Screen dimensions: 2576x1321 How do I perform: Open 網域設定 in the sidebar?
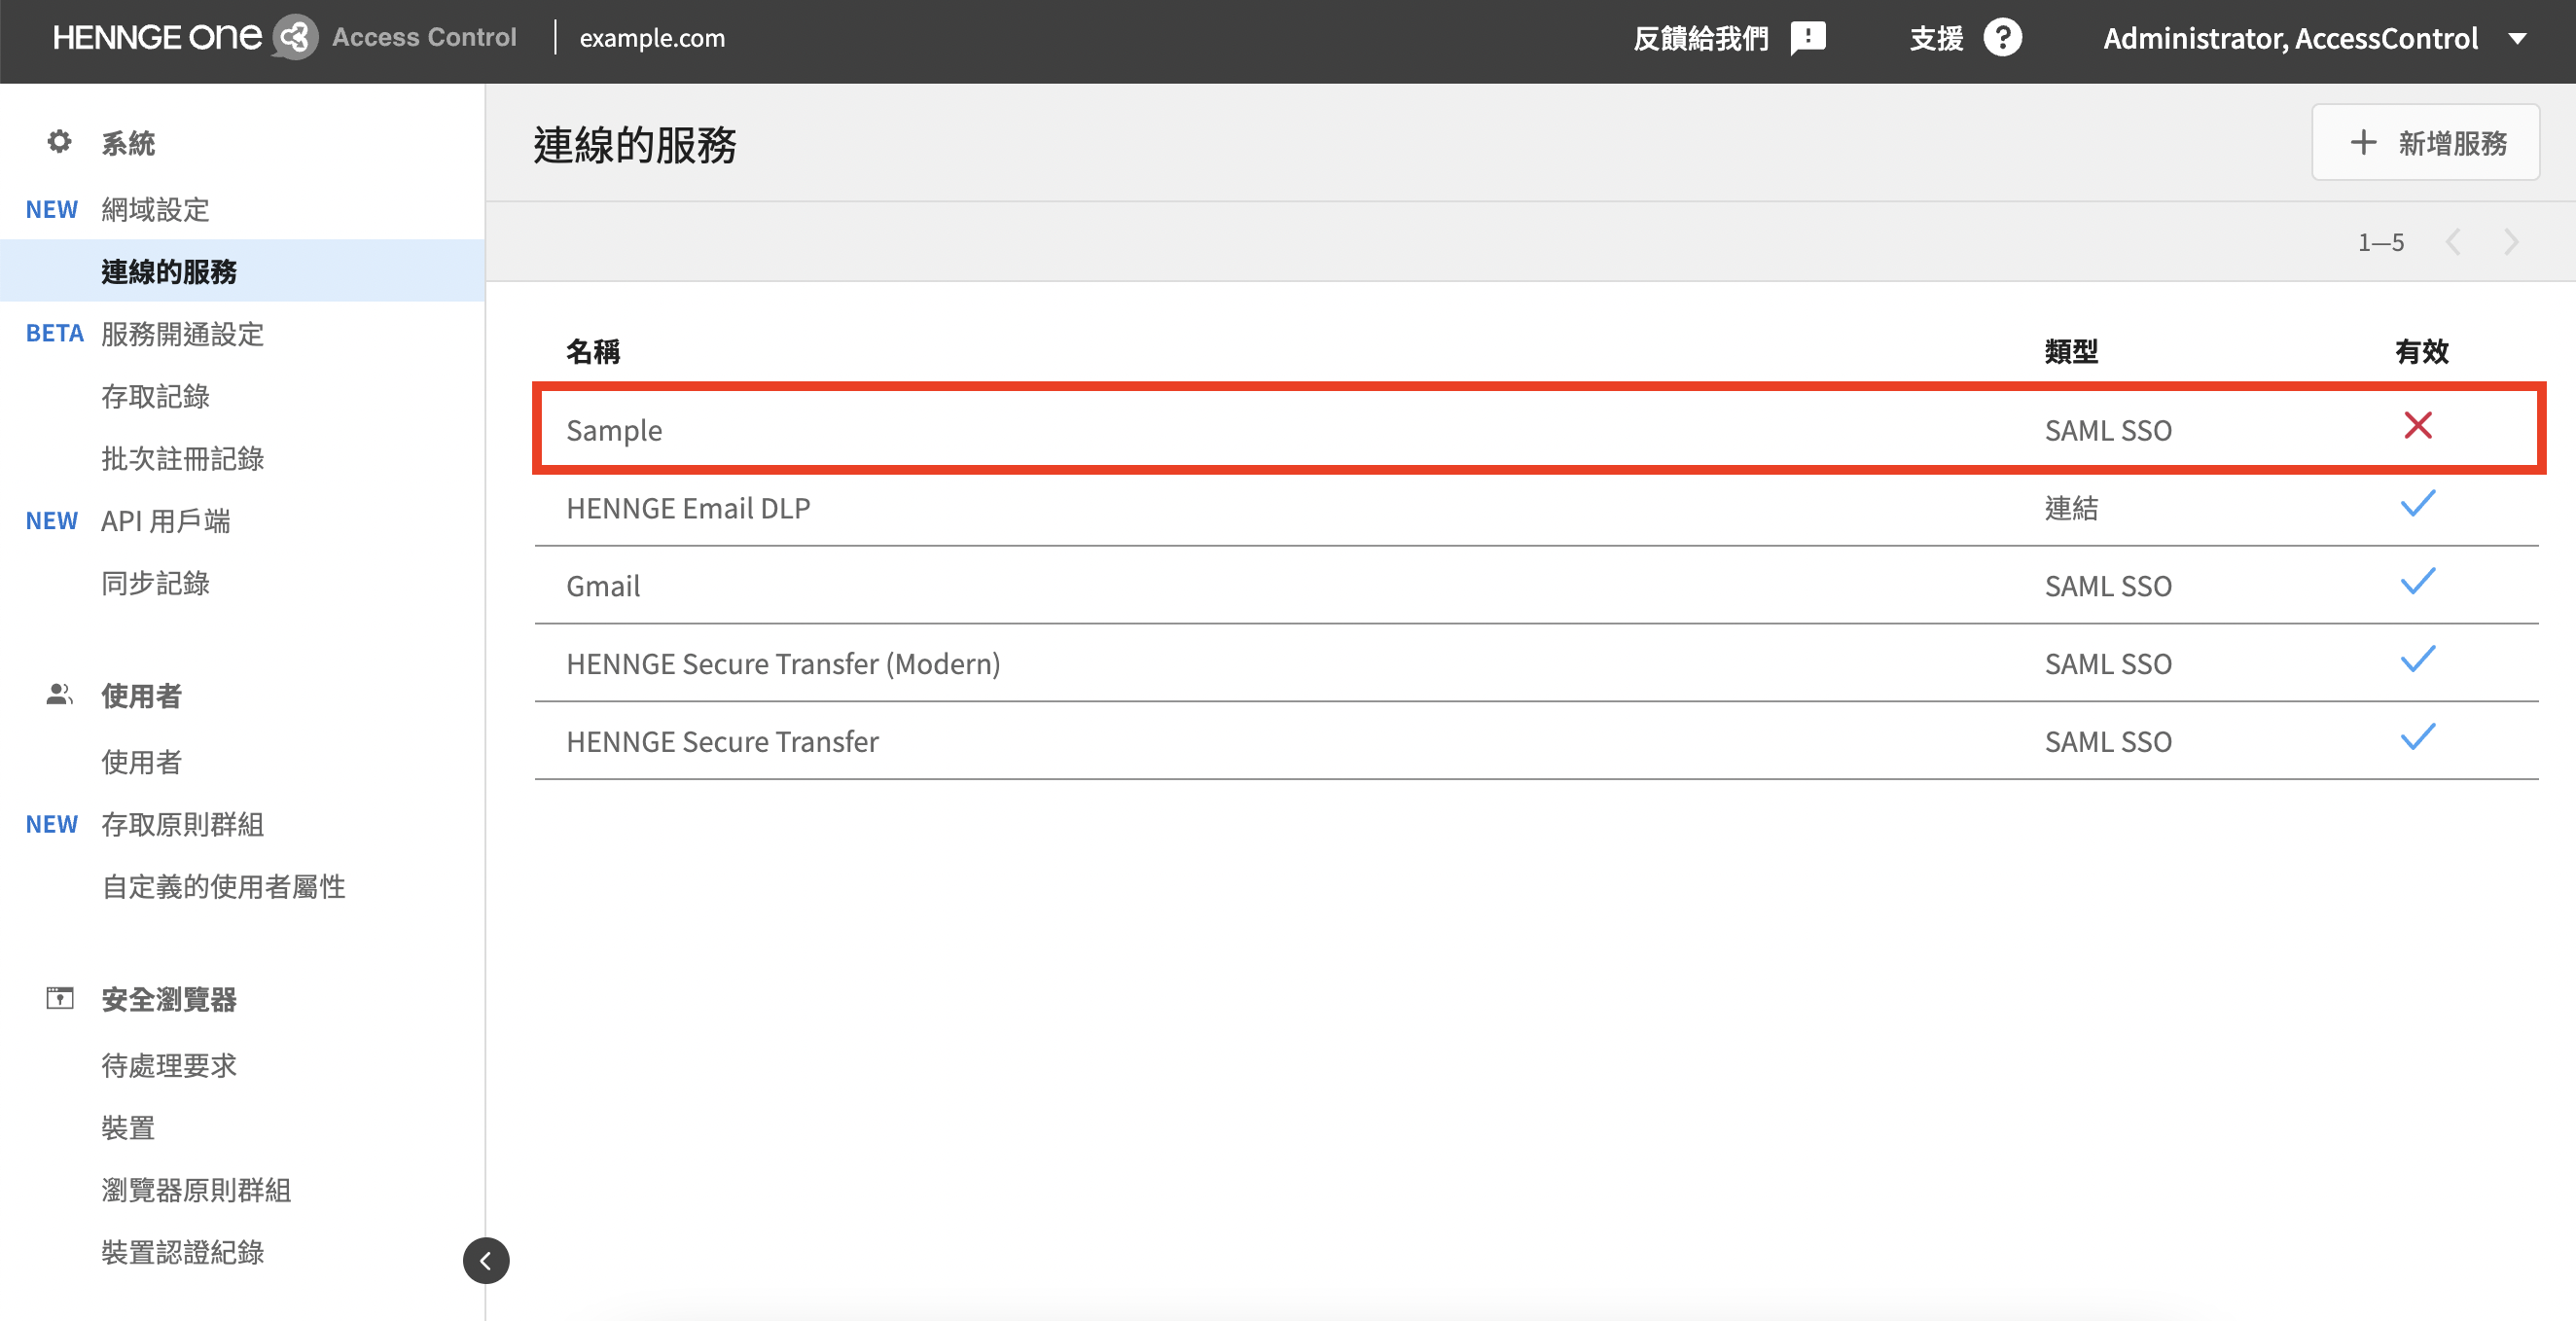pos(155,210)
